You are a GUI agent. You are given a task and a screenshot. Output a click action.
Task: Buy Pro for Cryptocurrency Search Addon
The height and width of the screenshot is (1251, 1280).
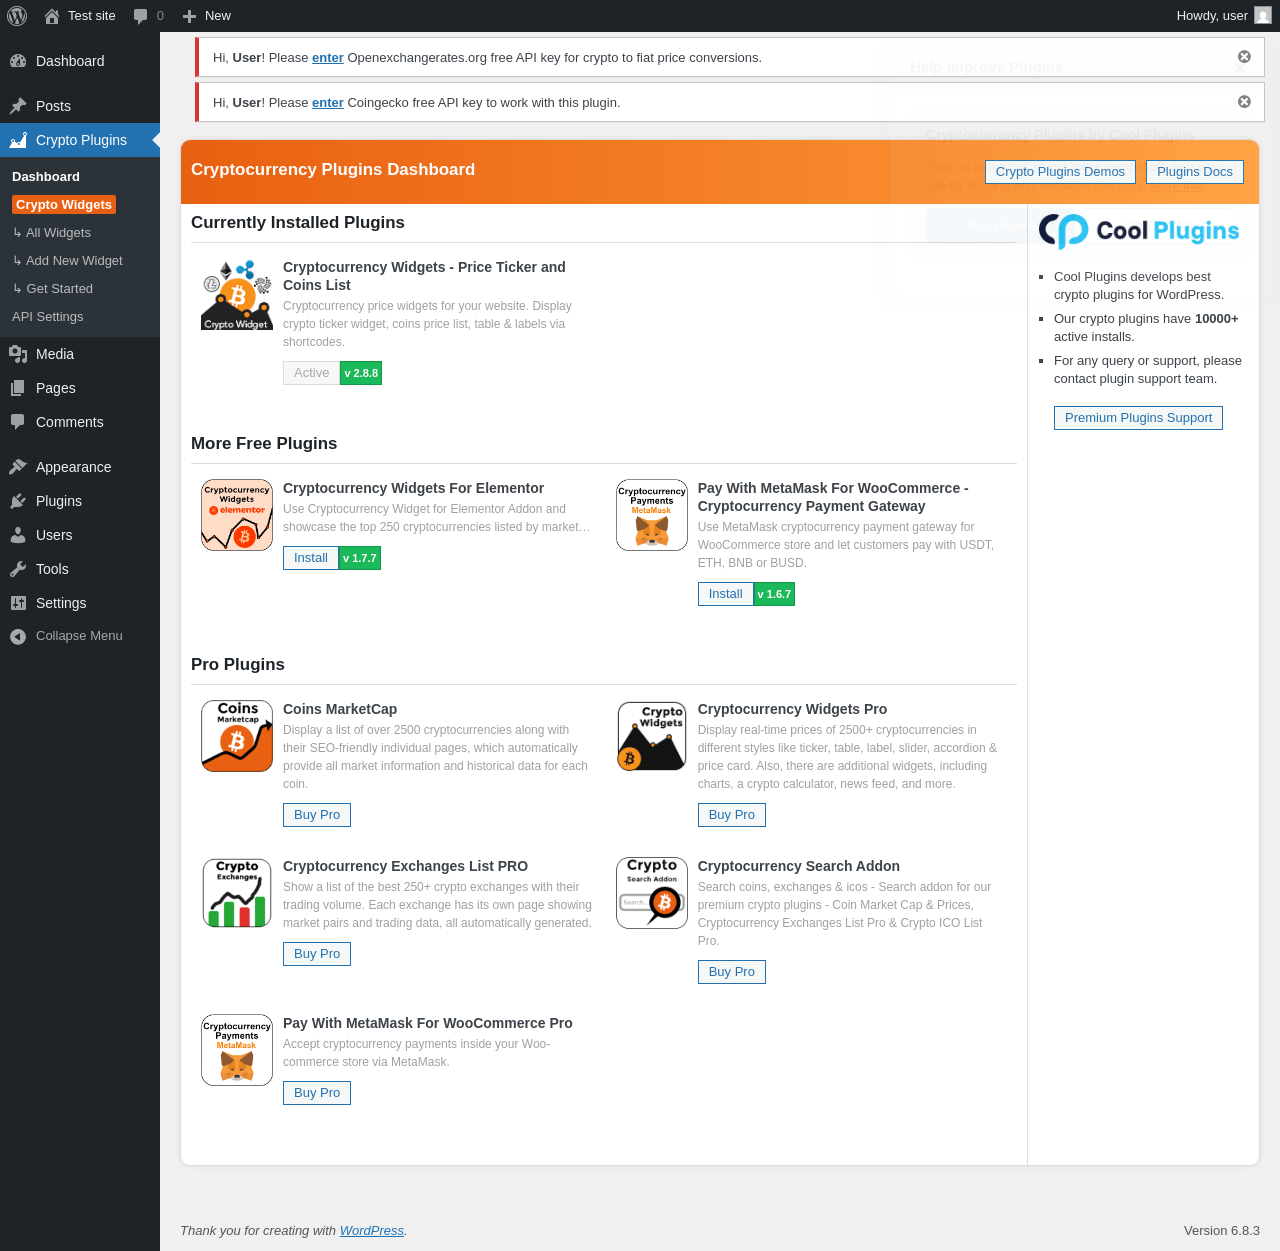(x=732, y=972)
